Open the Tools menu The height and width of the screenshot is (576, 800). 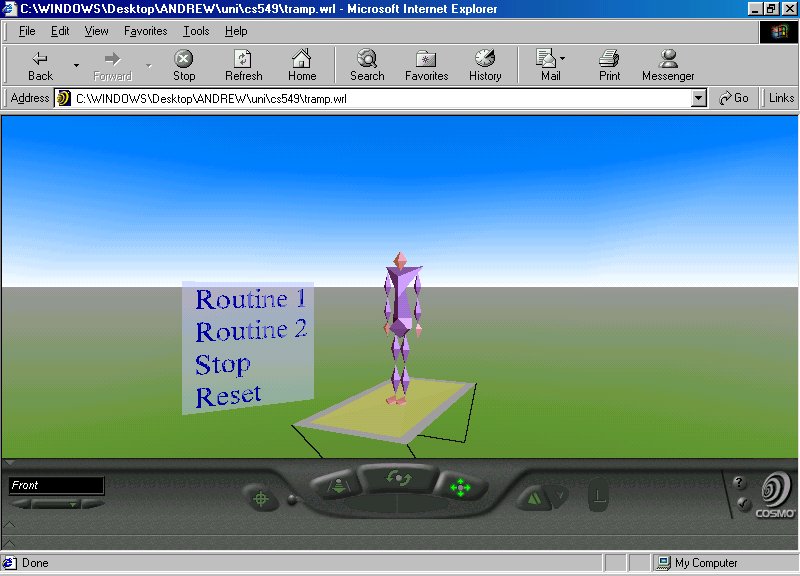(196, 31)
